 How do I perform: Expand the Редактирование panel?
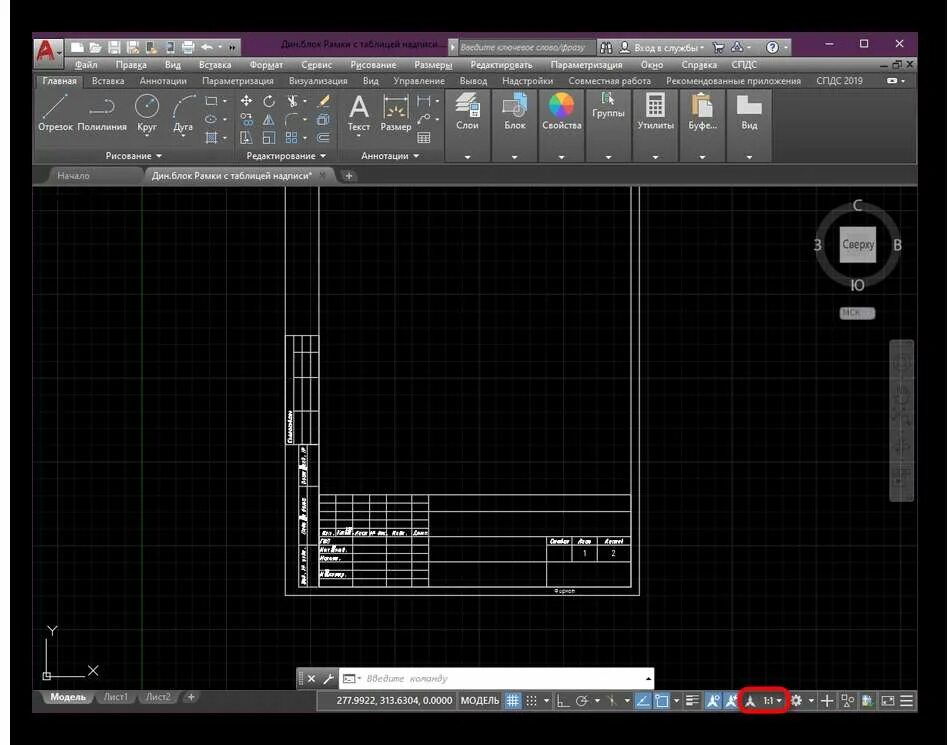(286, 156)
